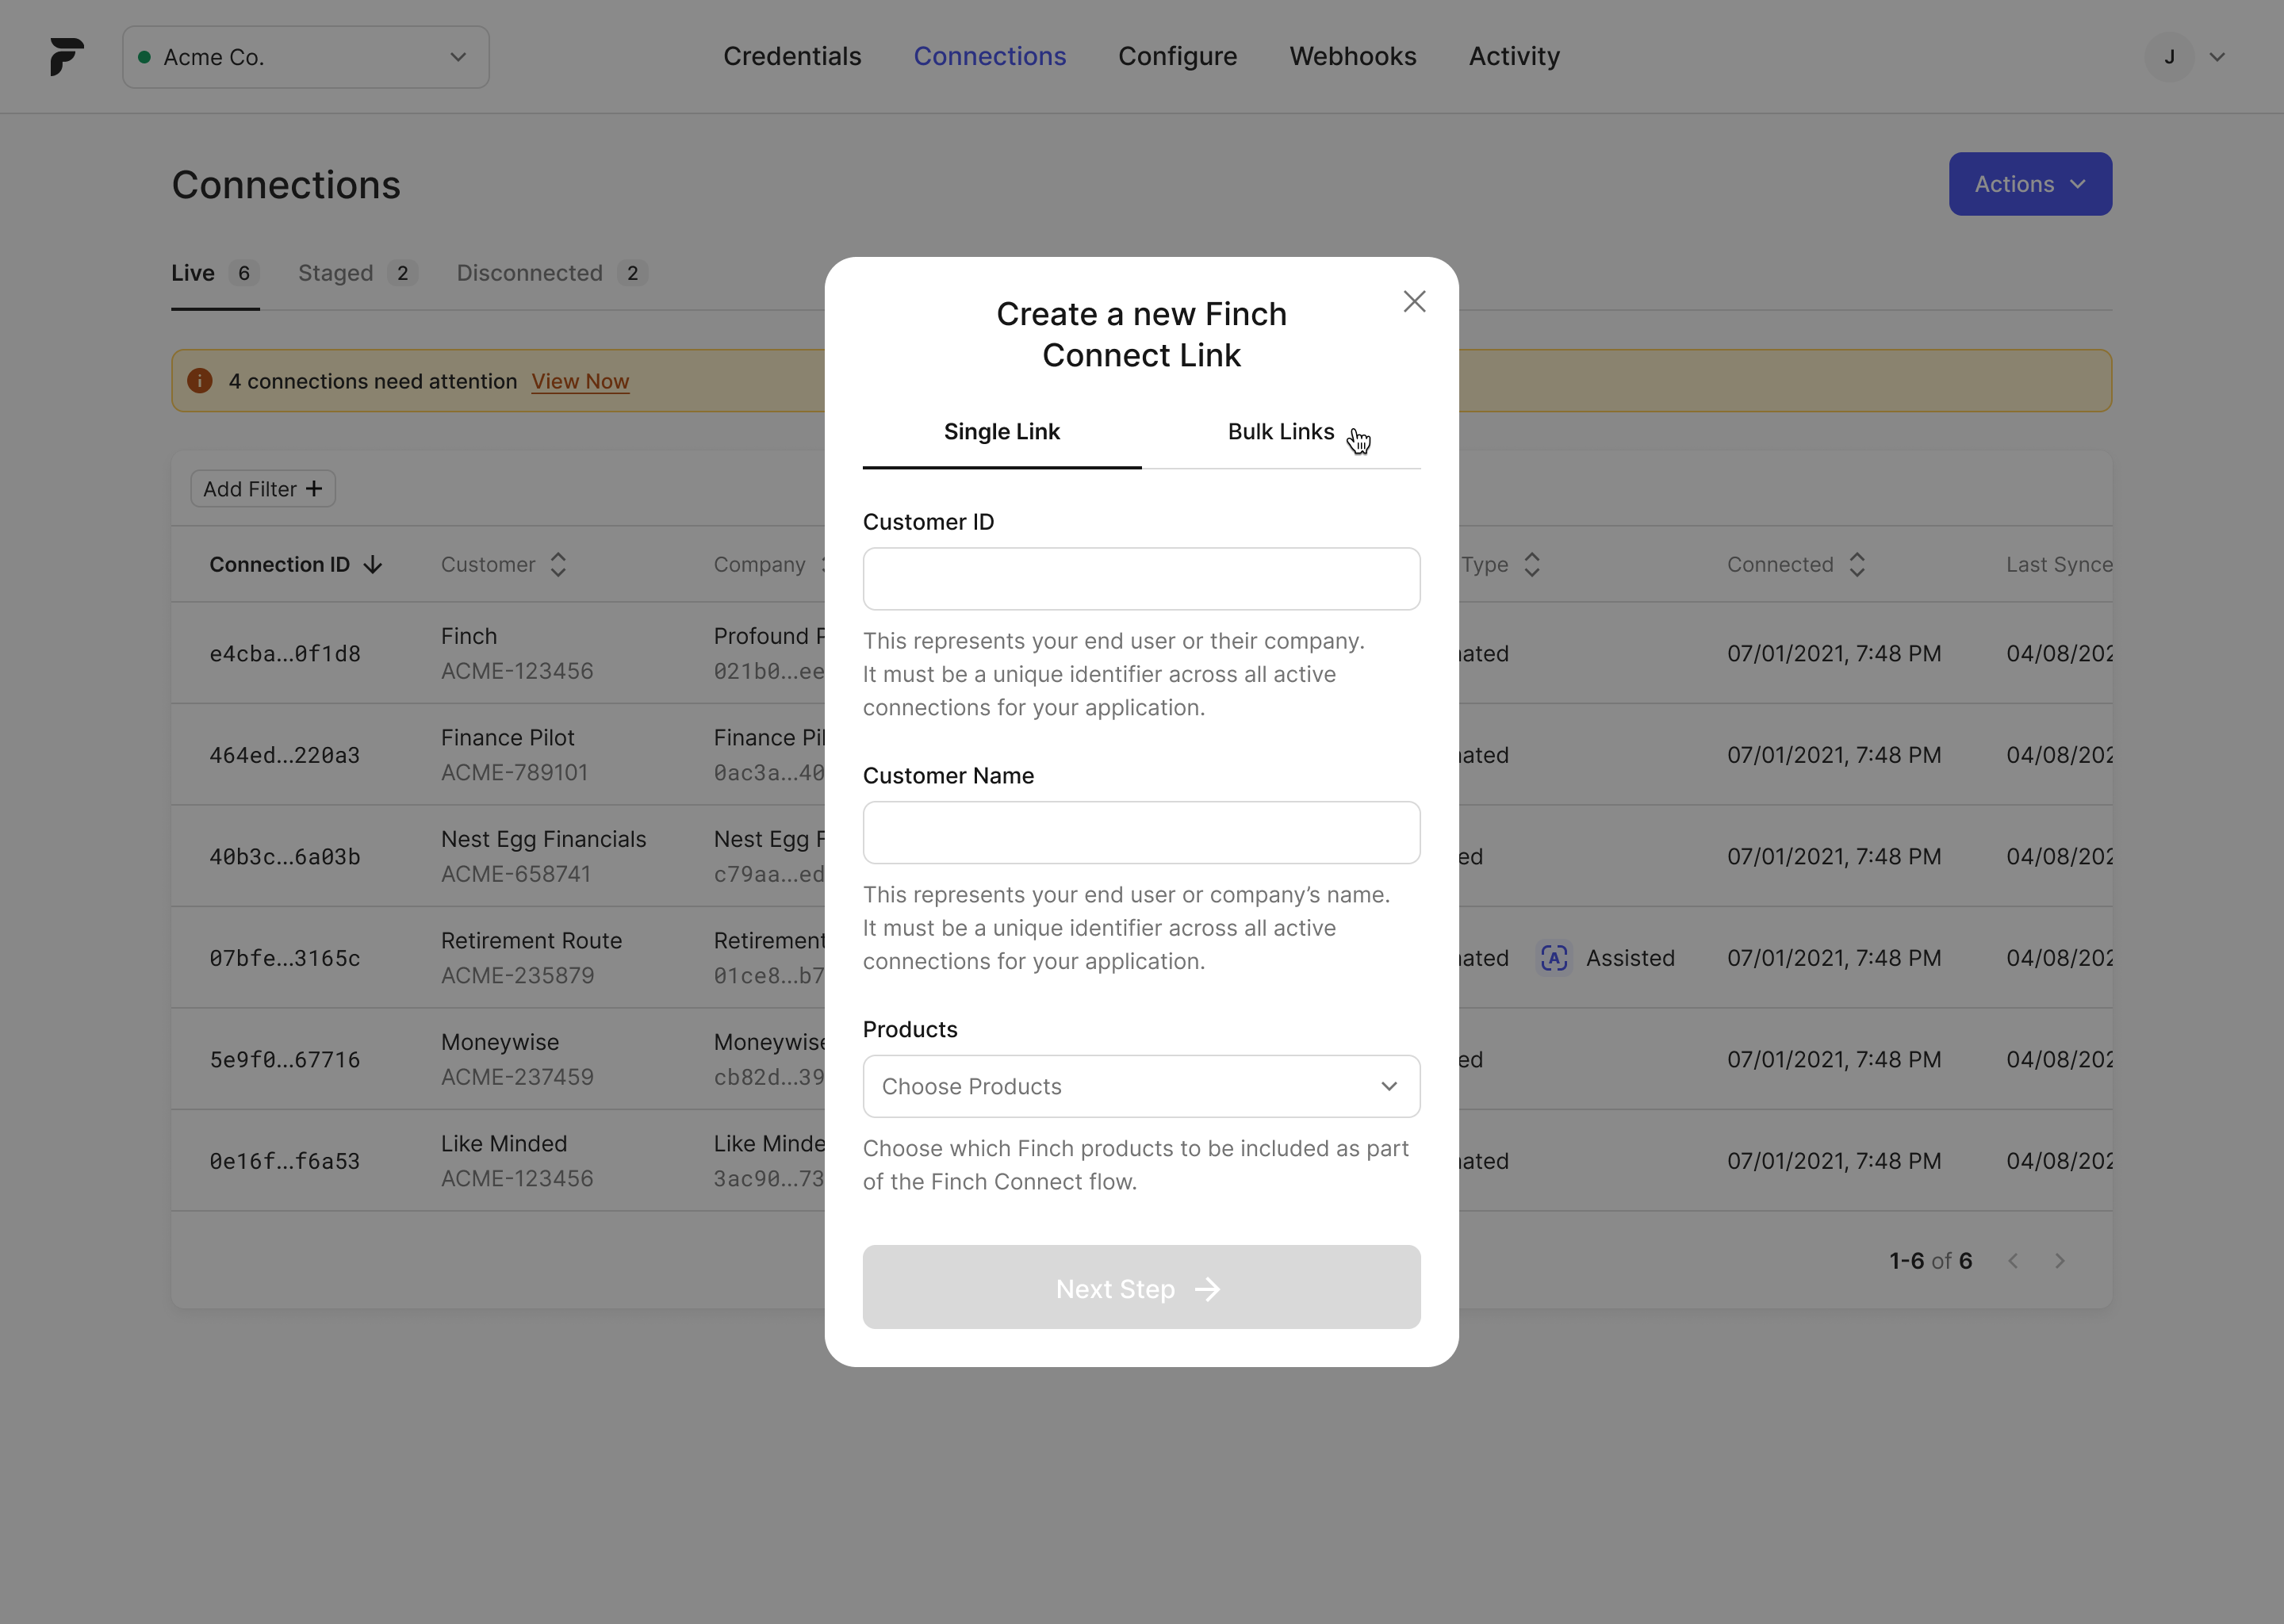Screen dimensions: 2284x1624
Task: Click the Assisted badge icon
Action: pyautogui.click(x=1554, y=958)
